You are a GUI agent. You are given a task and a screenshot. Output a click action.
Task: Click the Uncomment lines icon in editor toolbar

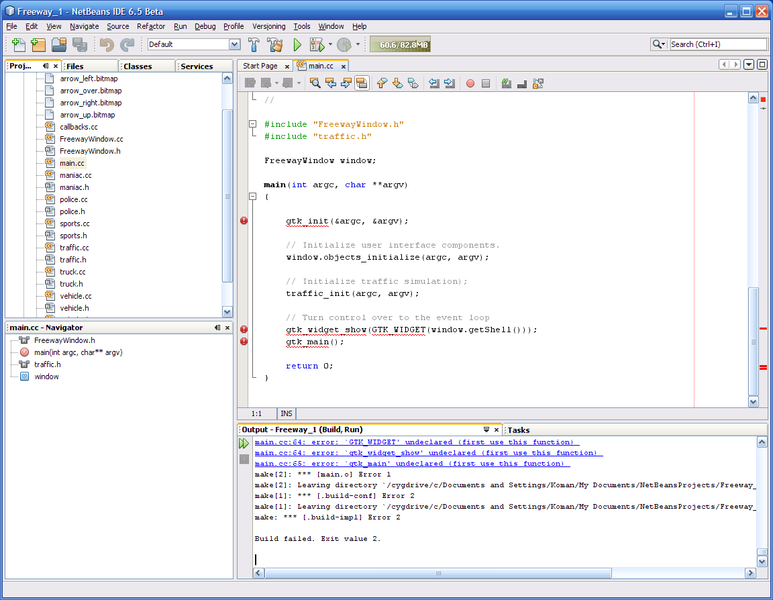pyautogui.click(x=522, y=83)
